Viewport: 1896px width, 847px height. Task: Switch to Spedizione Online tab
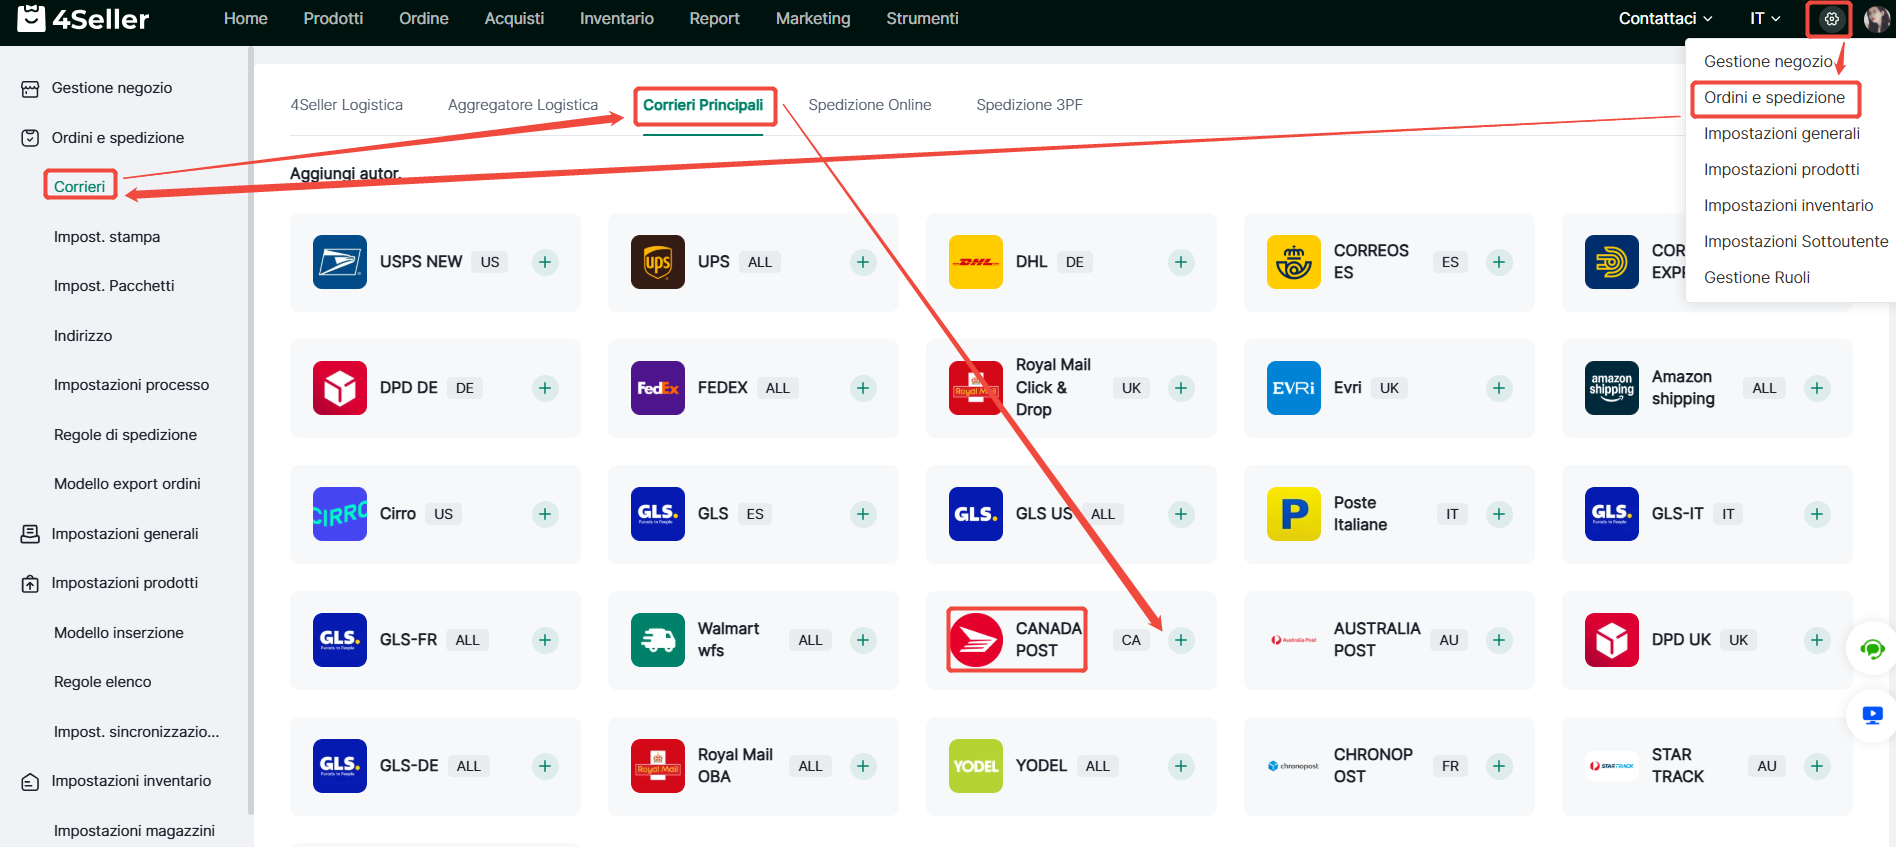[870, 105]
